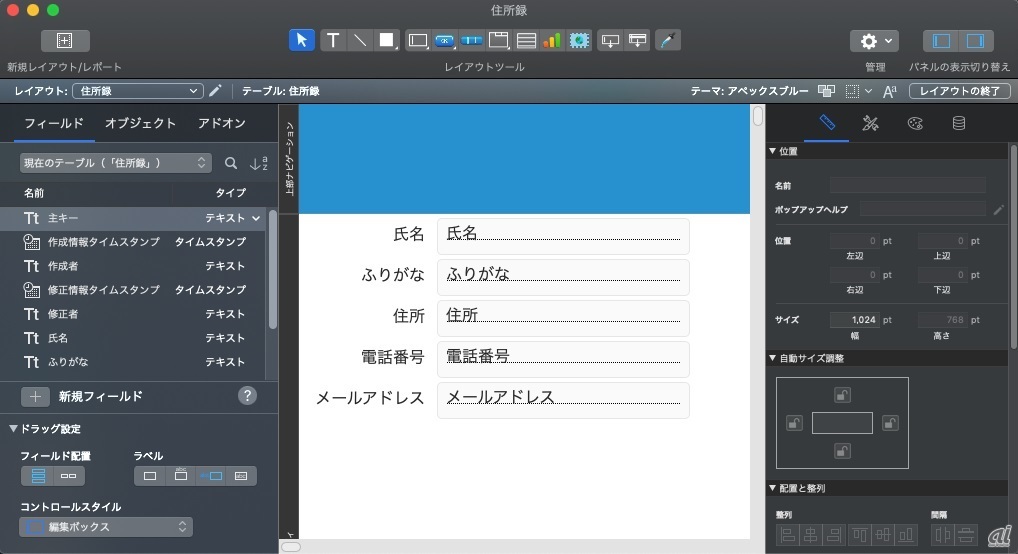Switch to the アドオン tab

point(221,123)
